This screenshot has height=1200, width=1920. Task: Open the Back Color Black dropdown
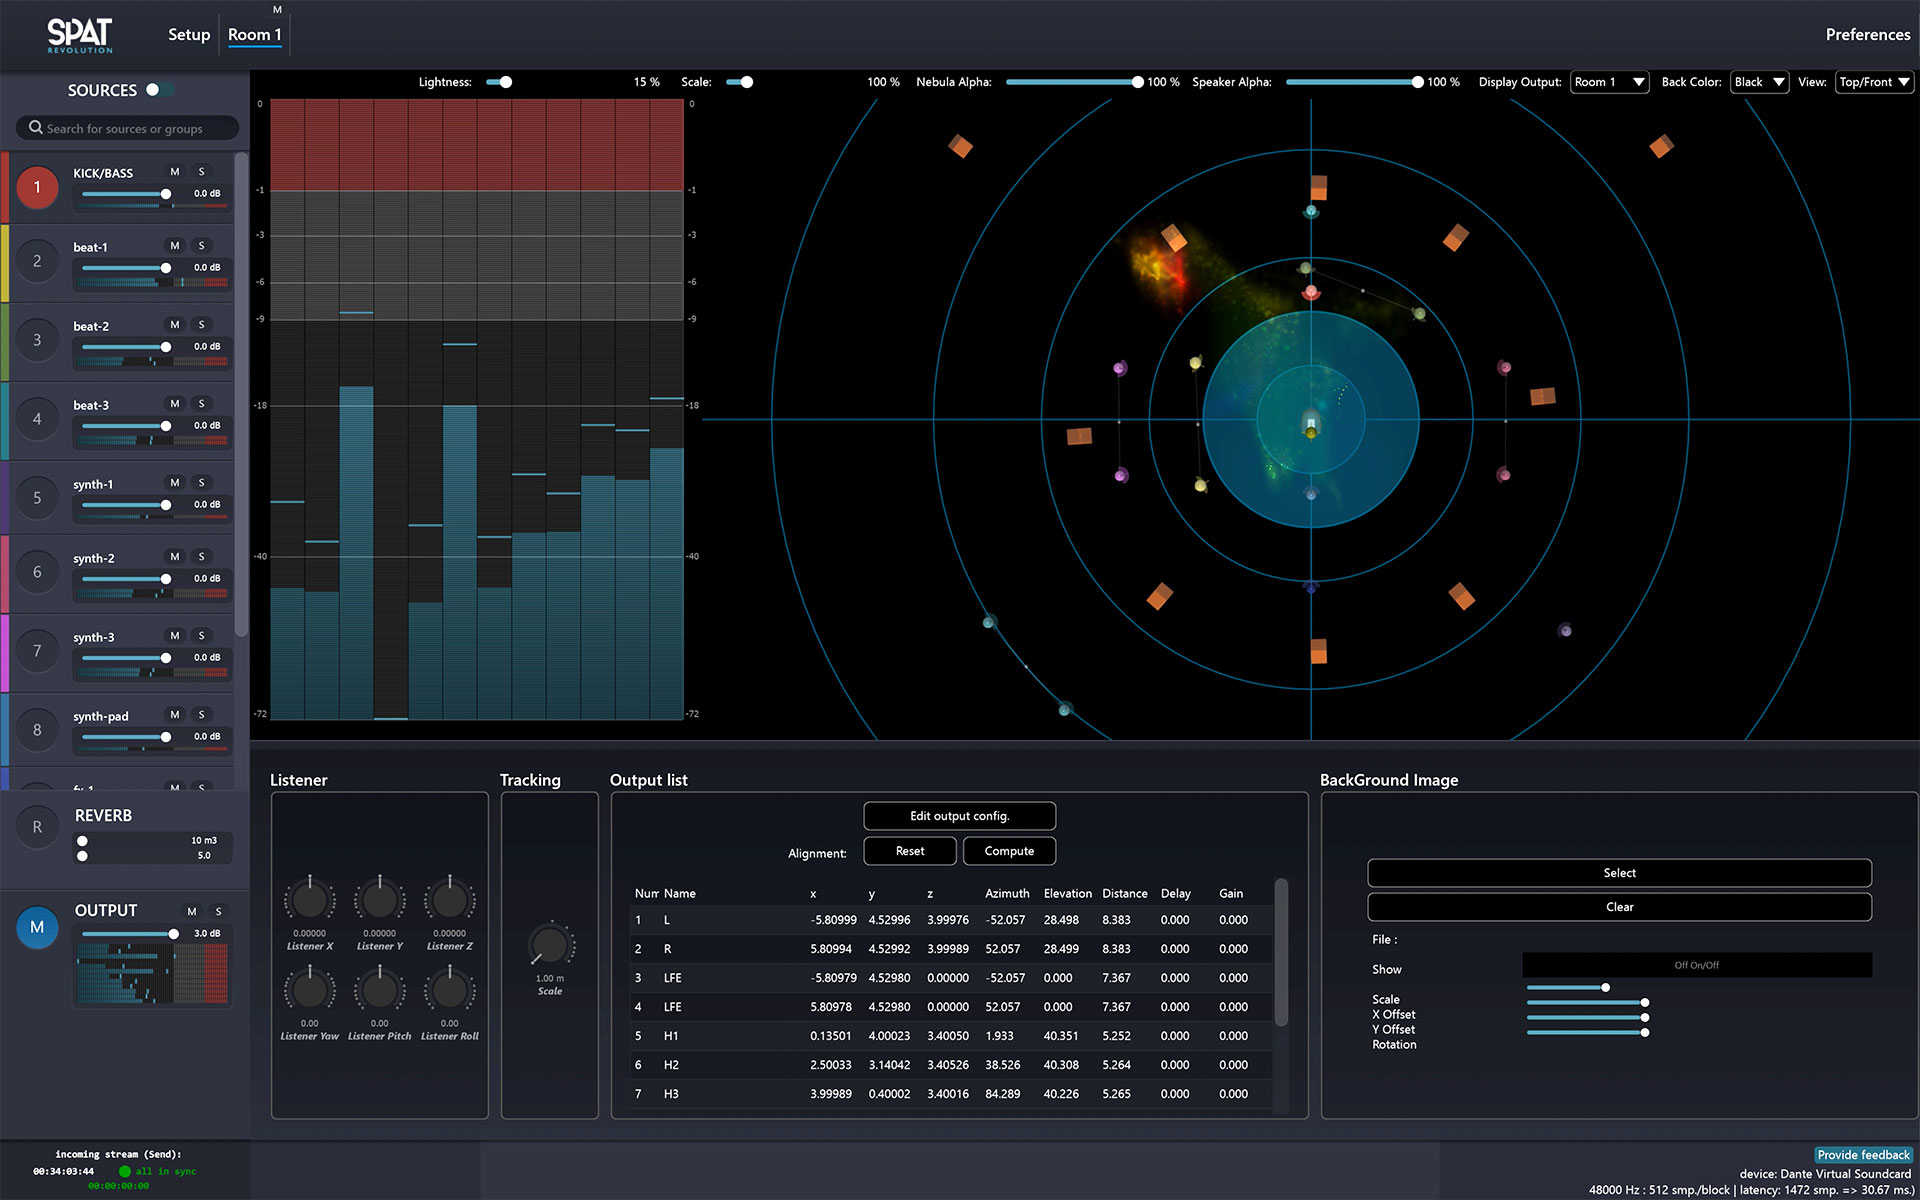[x=1759, y=82]
